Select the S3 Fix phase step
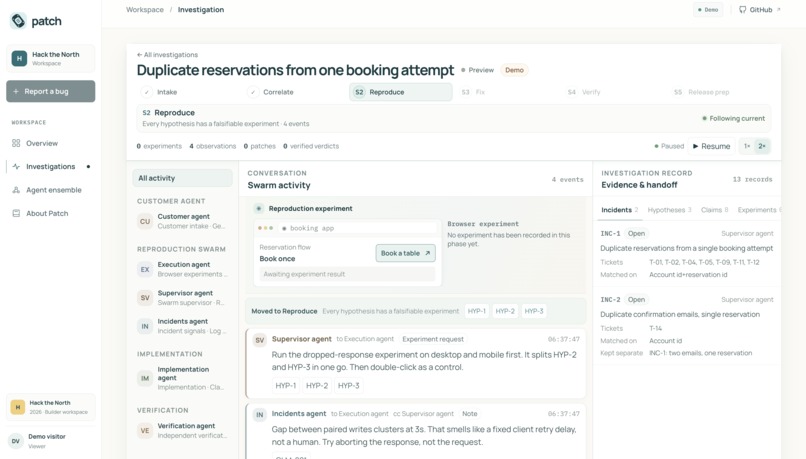The width and height of the screenshot is (806, 459). pyautogui.click(x=507, y=92)
